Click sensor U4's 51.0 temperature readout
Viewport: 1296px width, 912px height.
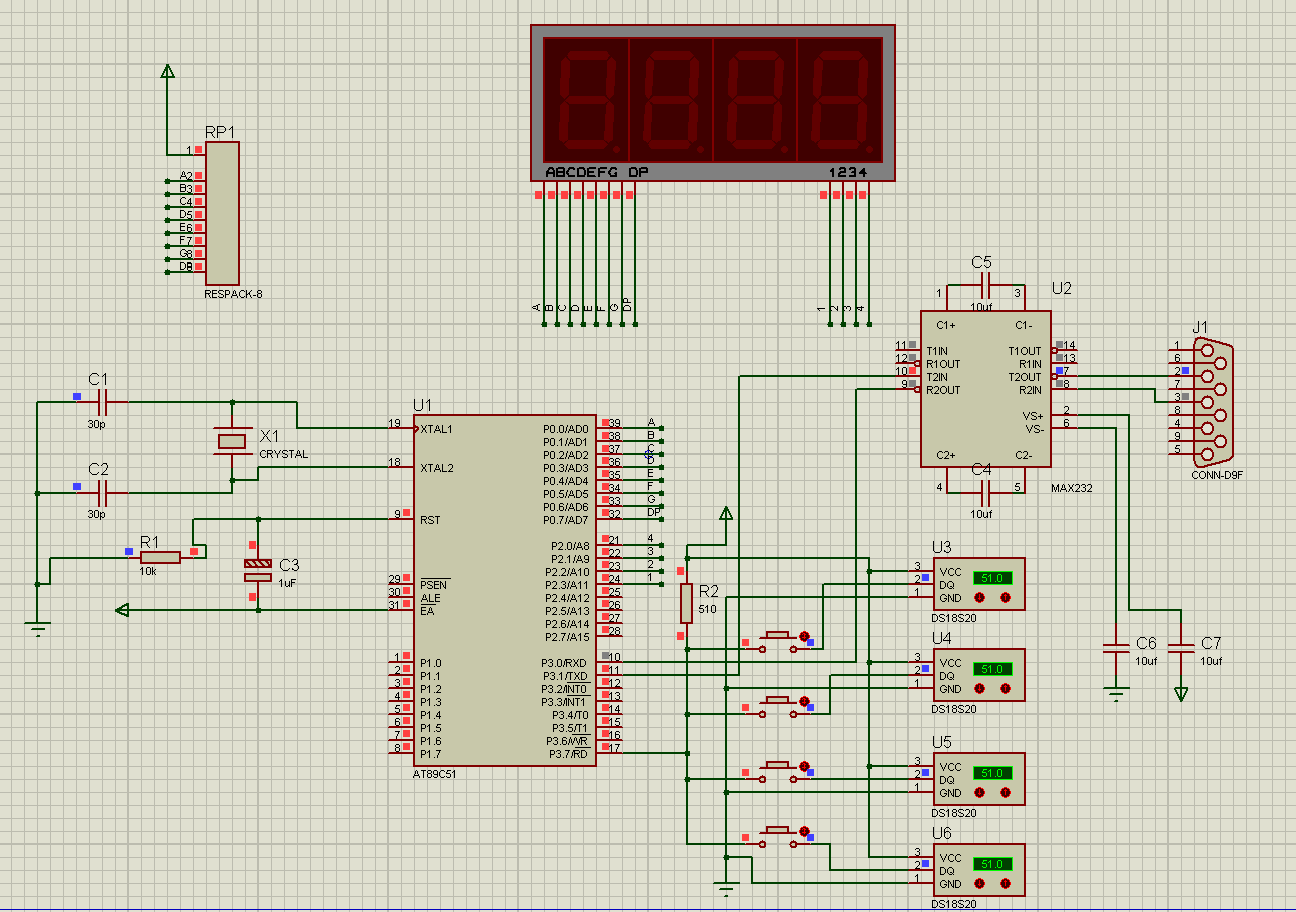[993, 669]
